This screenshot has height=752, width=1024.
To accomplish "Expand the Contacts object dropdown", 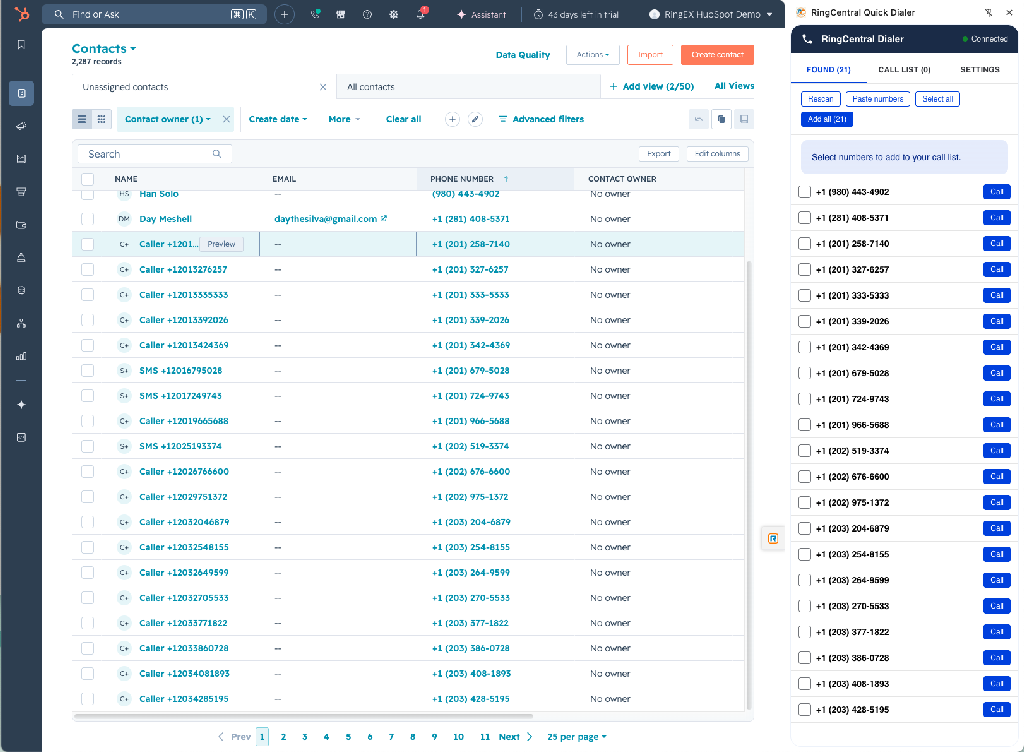I will tap(104, 49).
